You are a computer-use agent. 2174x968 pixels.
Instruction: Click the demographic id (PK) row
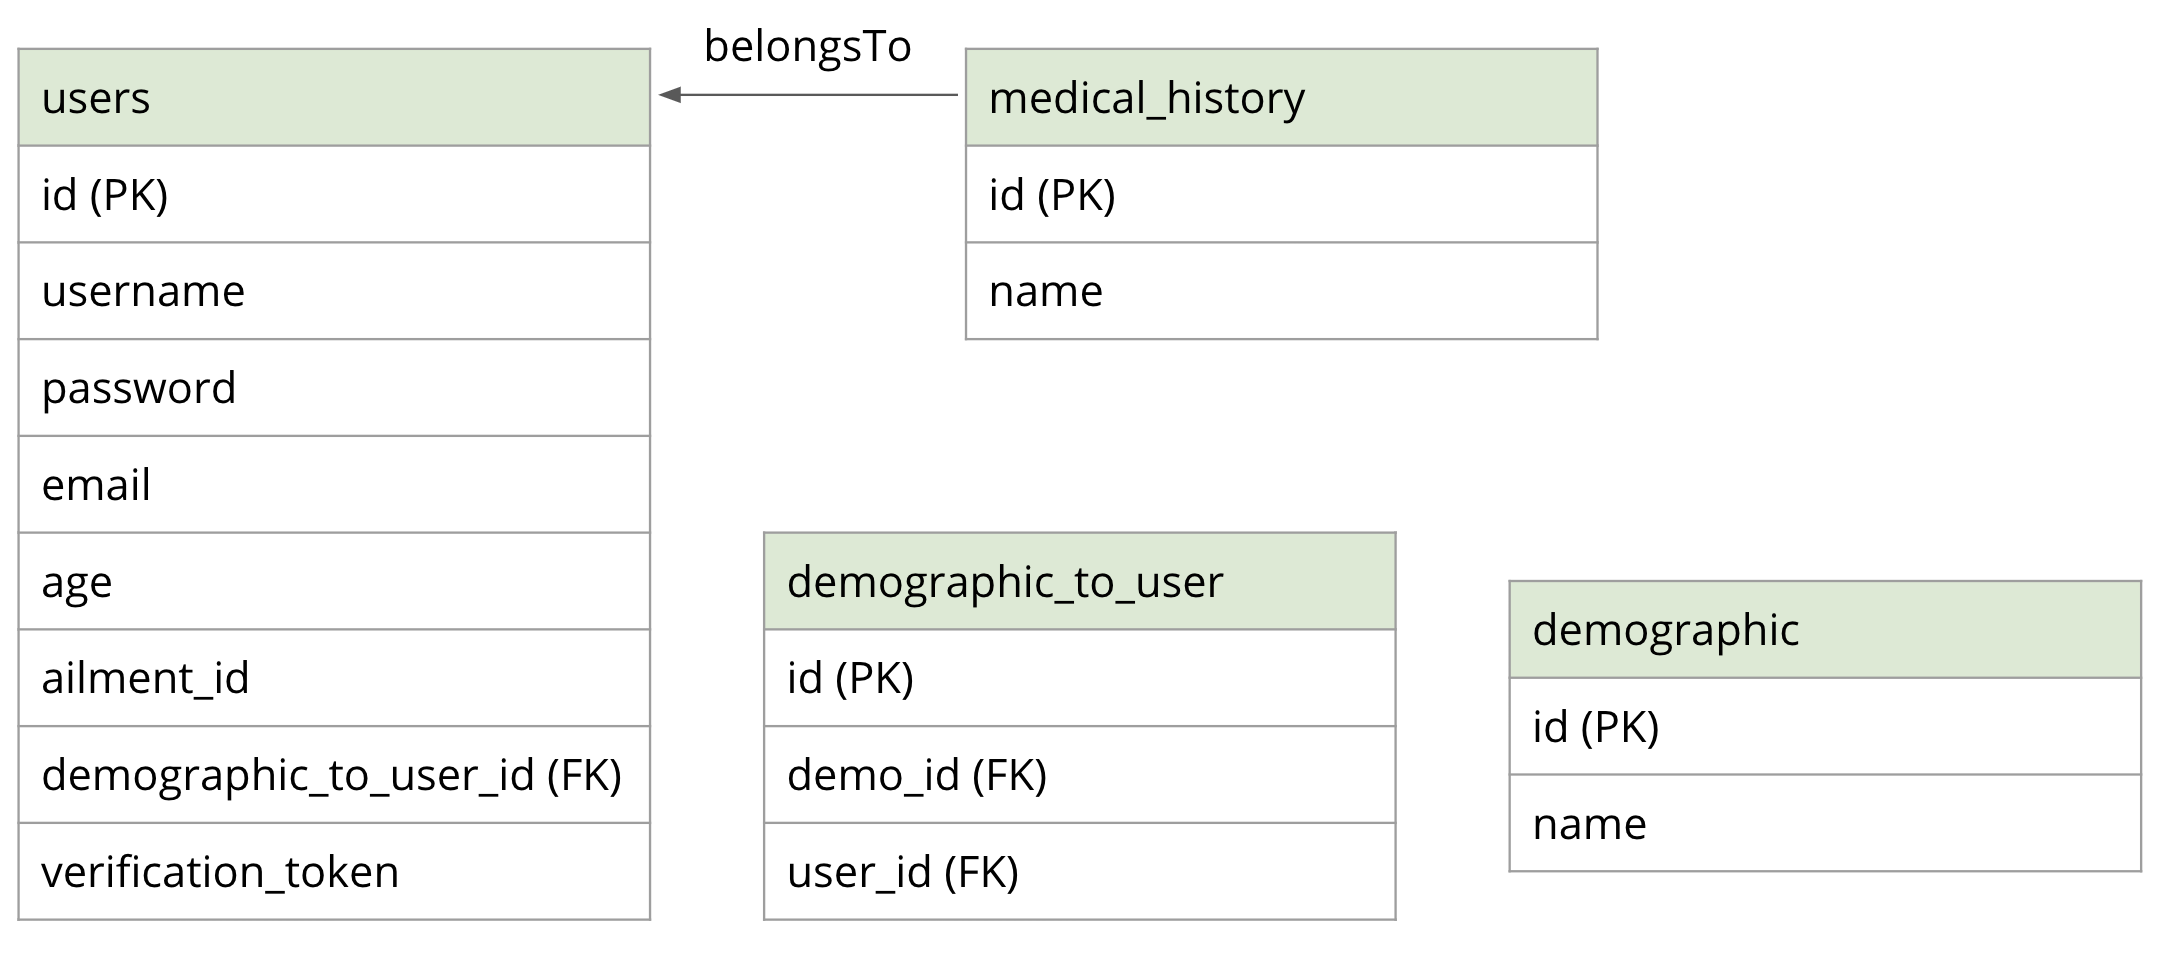click(1825, 727)
